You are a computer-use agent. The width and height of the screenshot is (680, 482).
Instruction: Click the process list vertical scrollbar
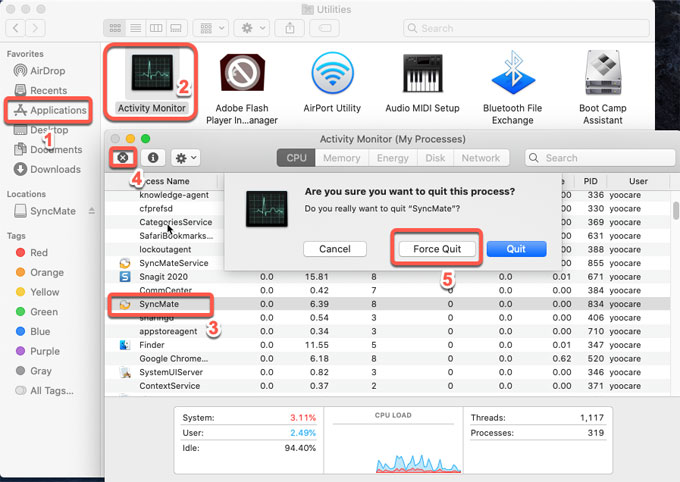(x=676, y=211)
